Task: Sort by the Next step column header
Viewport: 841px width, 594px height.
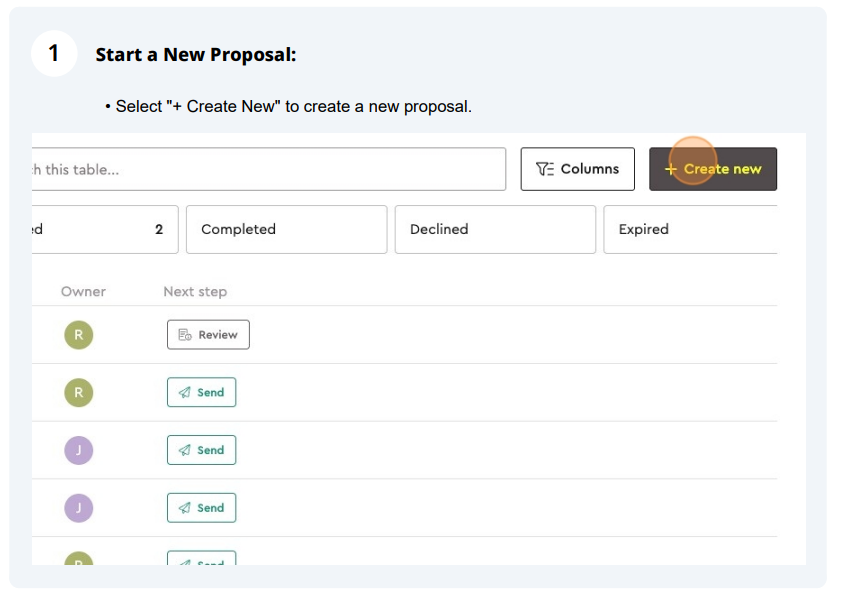Action: (x=195, y=291)
